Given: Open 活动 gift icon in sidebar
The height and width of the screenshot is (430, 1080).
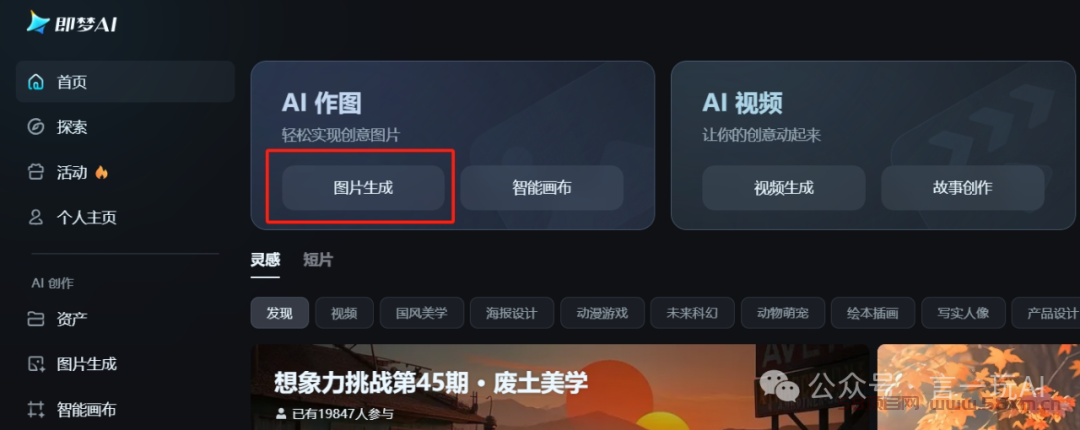Looking at the screenshot, I should (35, 172).
